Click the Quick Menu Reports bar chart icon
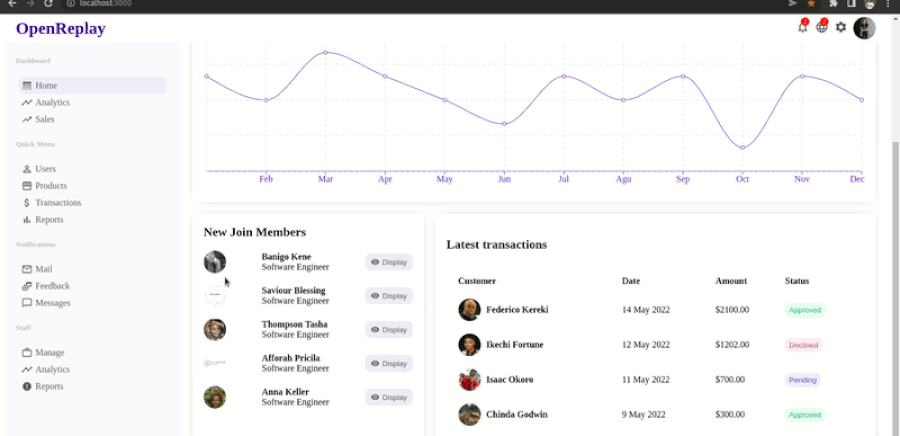Viewport: 900px width, 436px height. 26,220
